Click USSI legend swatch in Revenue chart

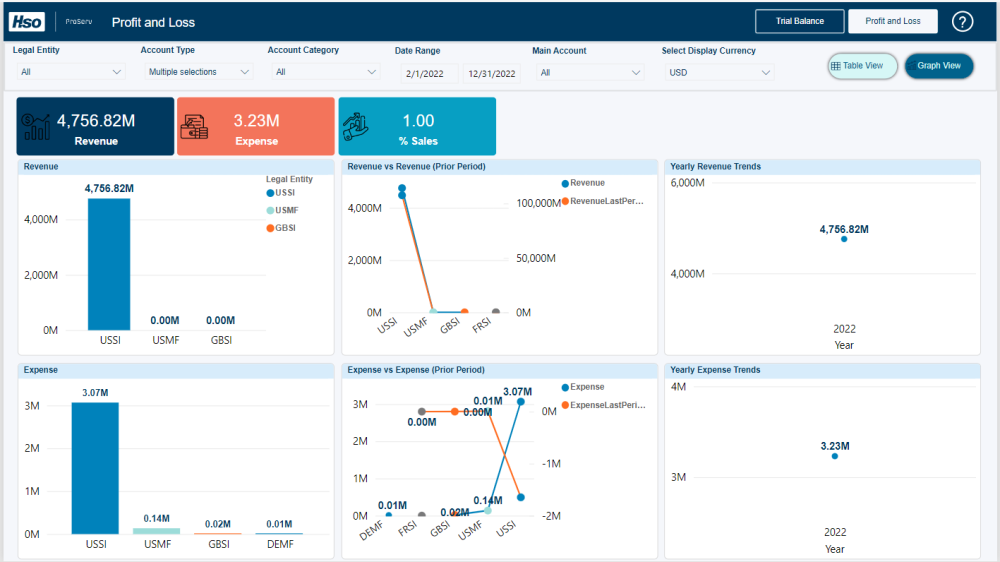pos(270,193)
